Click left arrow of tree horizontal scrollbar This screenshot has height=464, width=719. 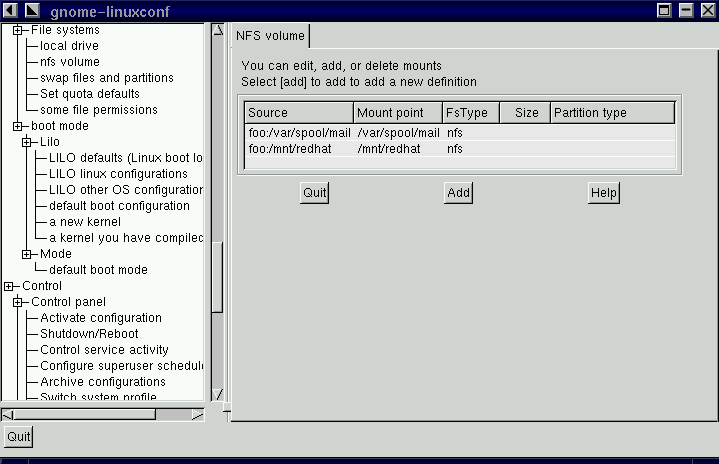[x=7, y=414]
